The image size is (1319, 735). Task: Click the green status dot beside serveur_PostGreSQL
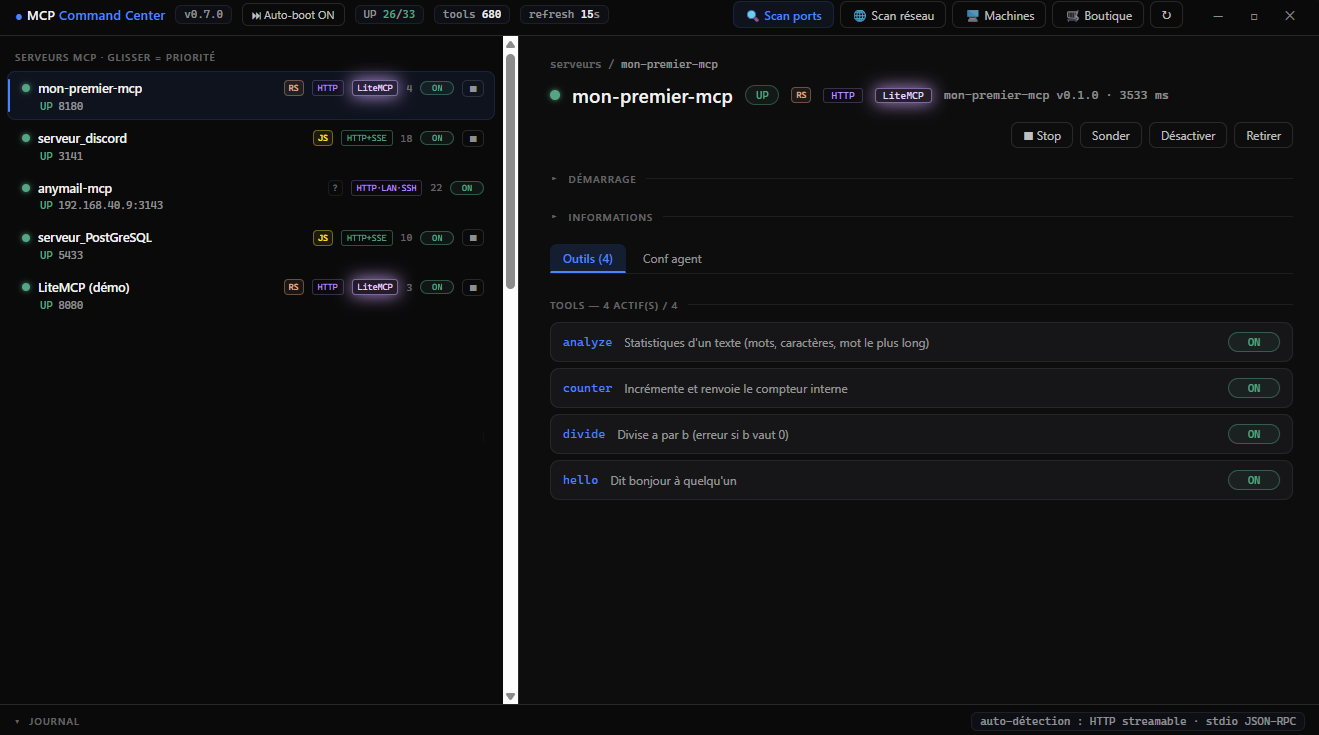coord(26,238)
